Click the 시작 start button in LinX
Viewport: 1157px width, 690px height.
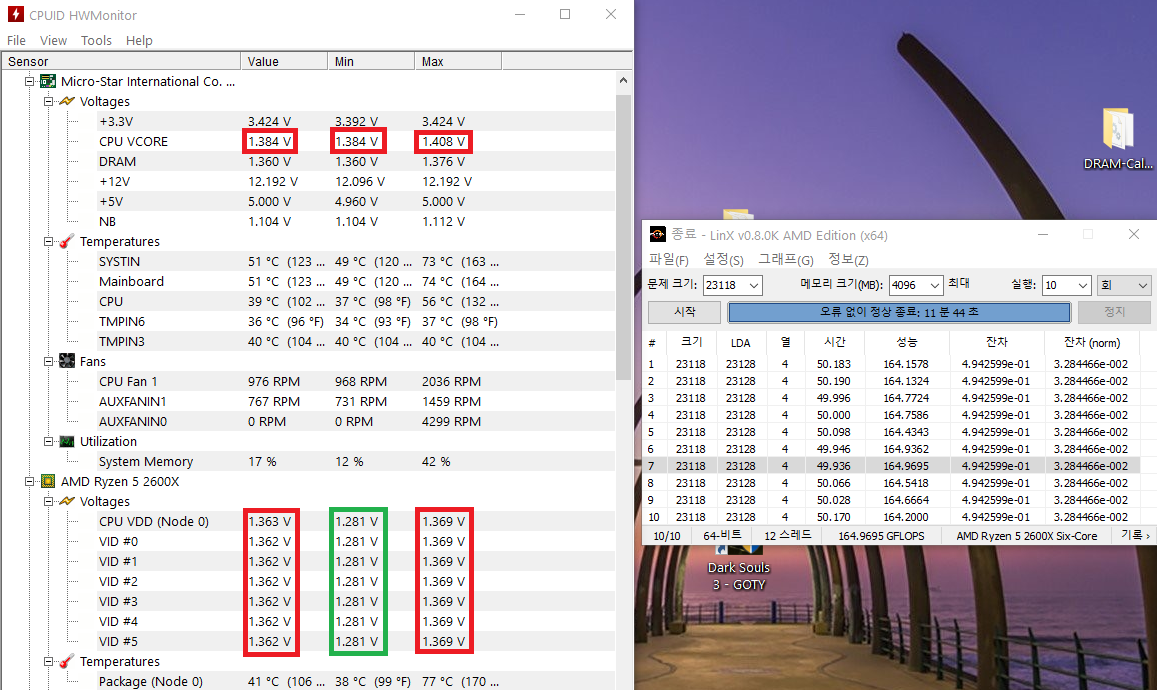pyautogui.click(x=685, y=312)
